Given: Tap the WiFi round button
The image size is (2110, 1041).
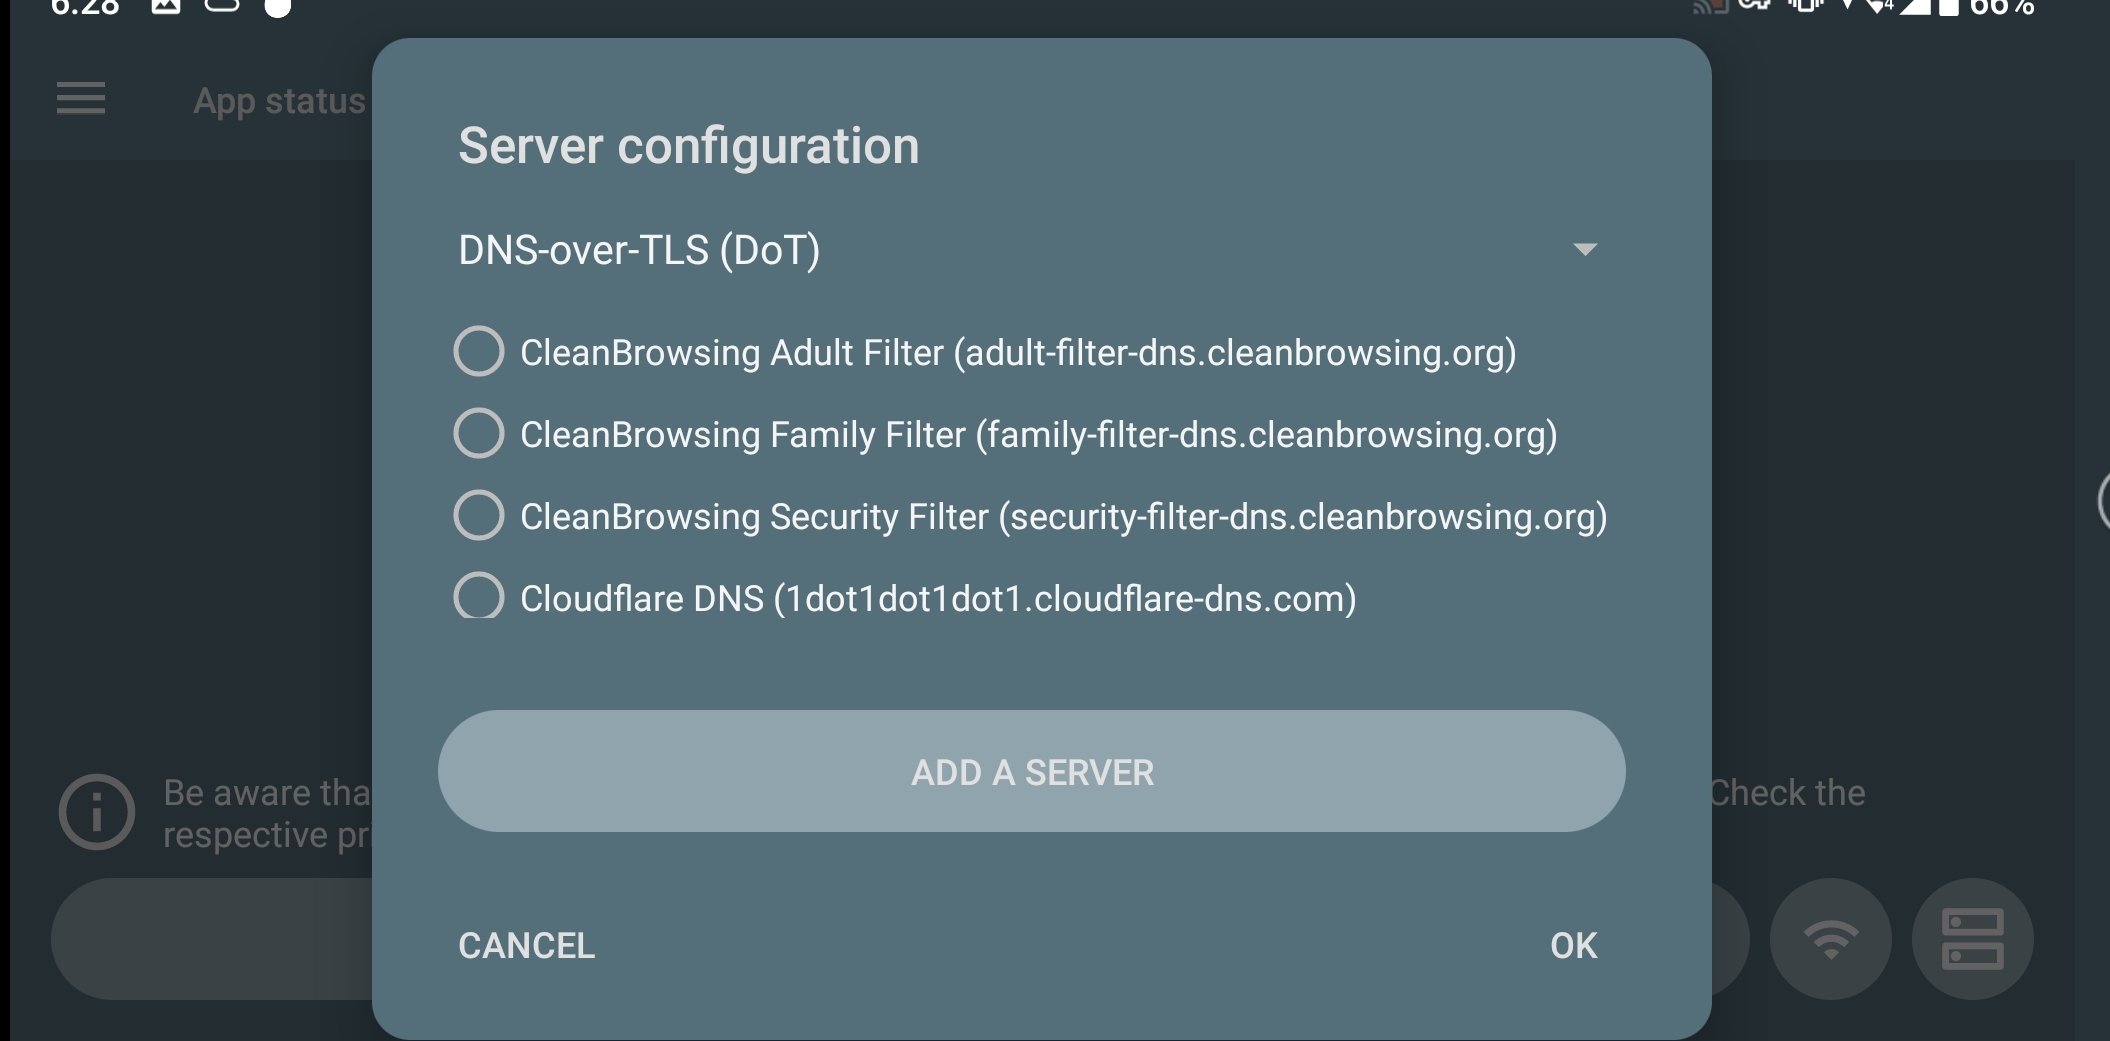Looking at the screenshot, I should pos(1830,938).
